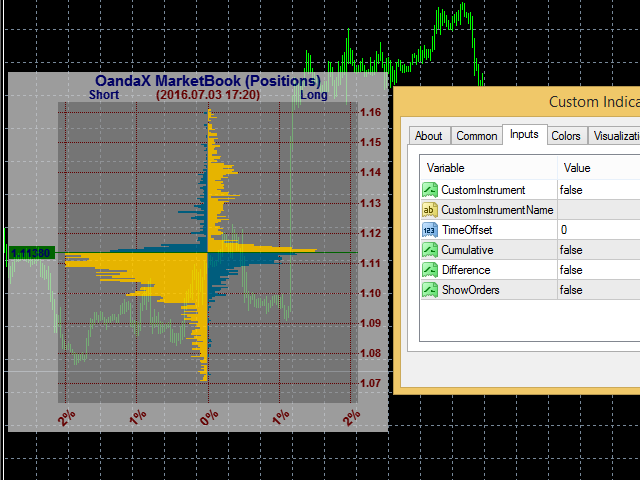Click the Difference boolean variable icon
This screenshot has height=480, width=640.
[x=430, y=270]
